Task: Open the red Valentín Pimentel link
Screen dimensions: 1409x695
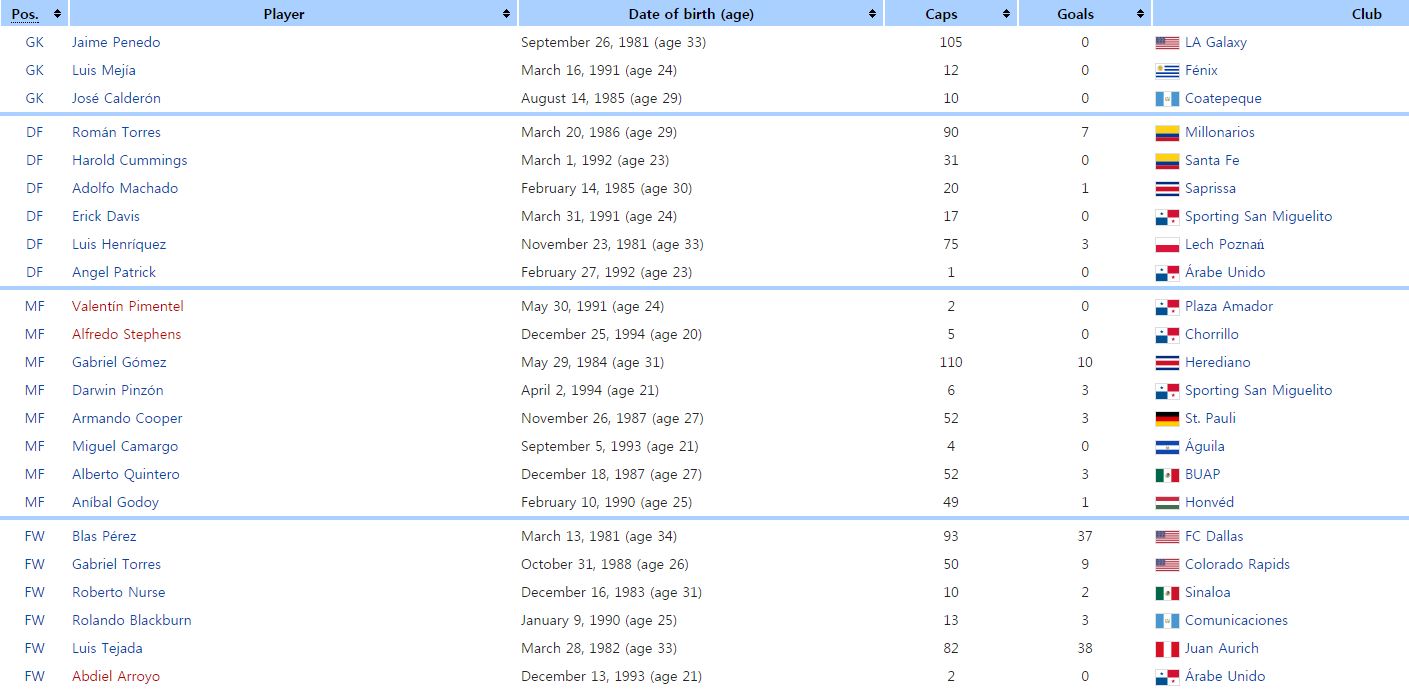Action: (128, 307)
